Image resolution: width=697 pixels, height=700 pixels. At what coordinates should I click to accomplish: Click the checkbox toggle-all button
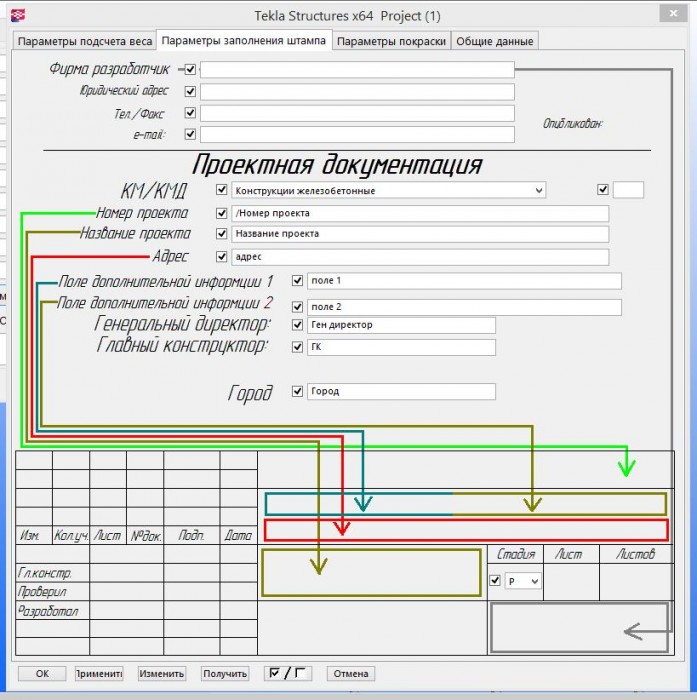(x=288, y=673)
